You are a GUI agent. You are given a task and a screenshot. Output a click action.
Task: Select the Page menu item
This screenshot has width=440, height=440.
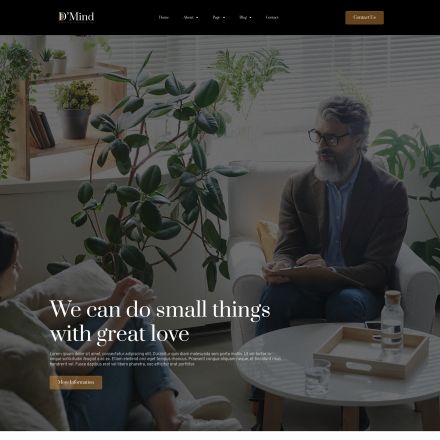(x=216, y=17)
